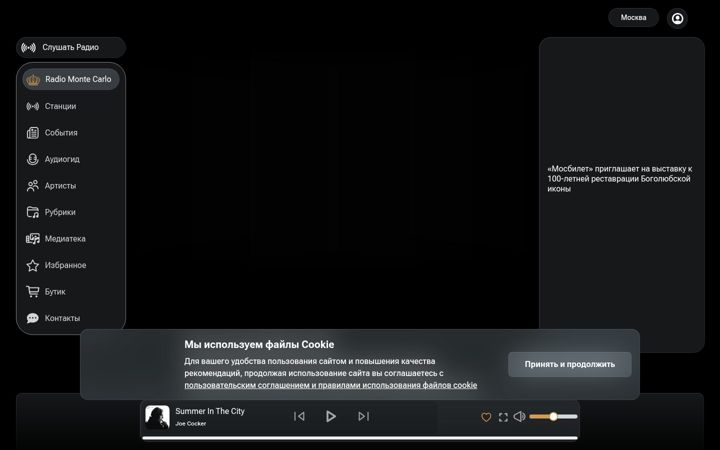720x450 pixels.
Task: Open the Медиатека section
Action: (x=71, y=239)
